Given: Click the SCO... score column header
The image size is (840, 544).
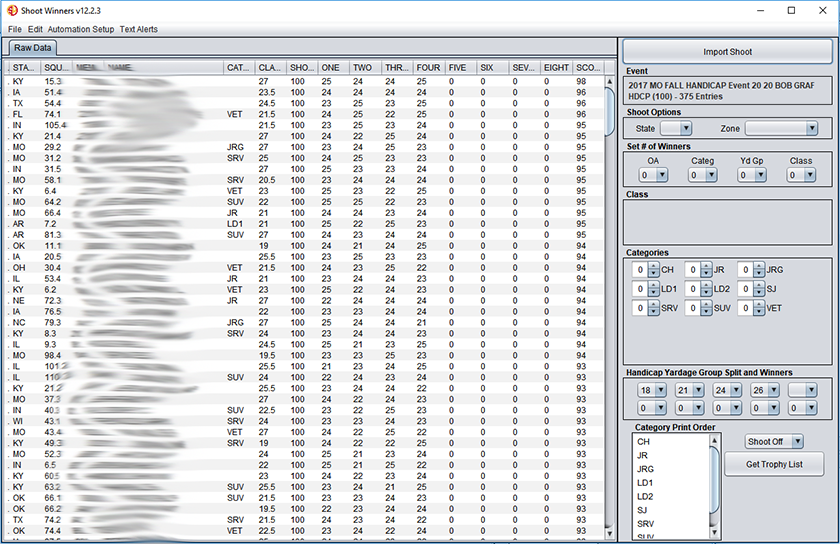Looking at the screenshot, I should point(587,68).
